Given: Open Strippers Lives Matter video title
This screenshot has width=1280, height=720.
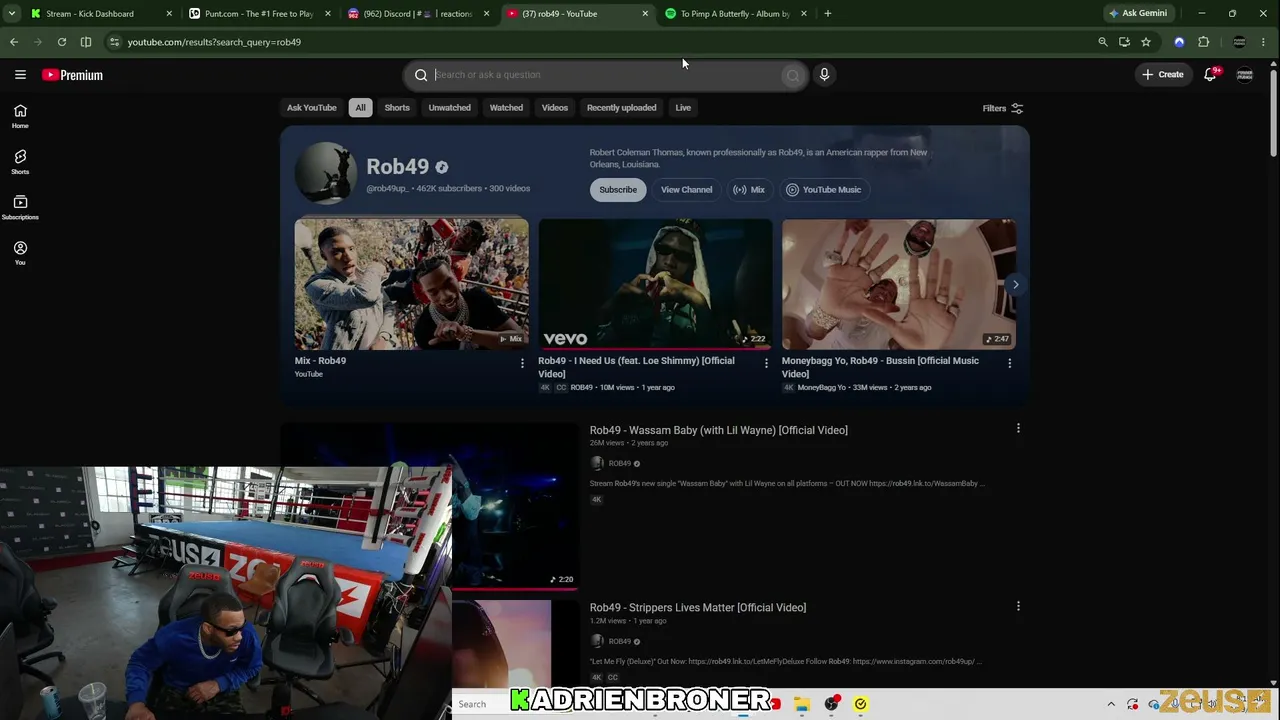Looking at the screenshot, I should pyautogui.click(x=698, y=608).
